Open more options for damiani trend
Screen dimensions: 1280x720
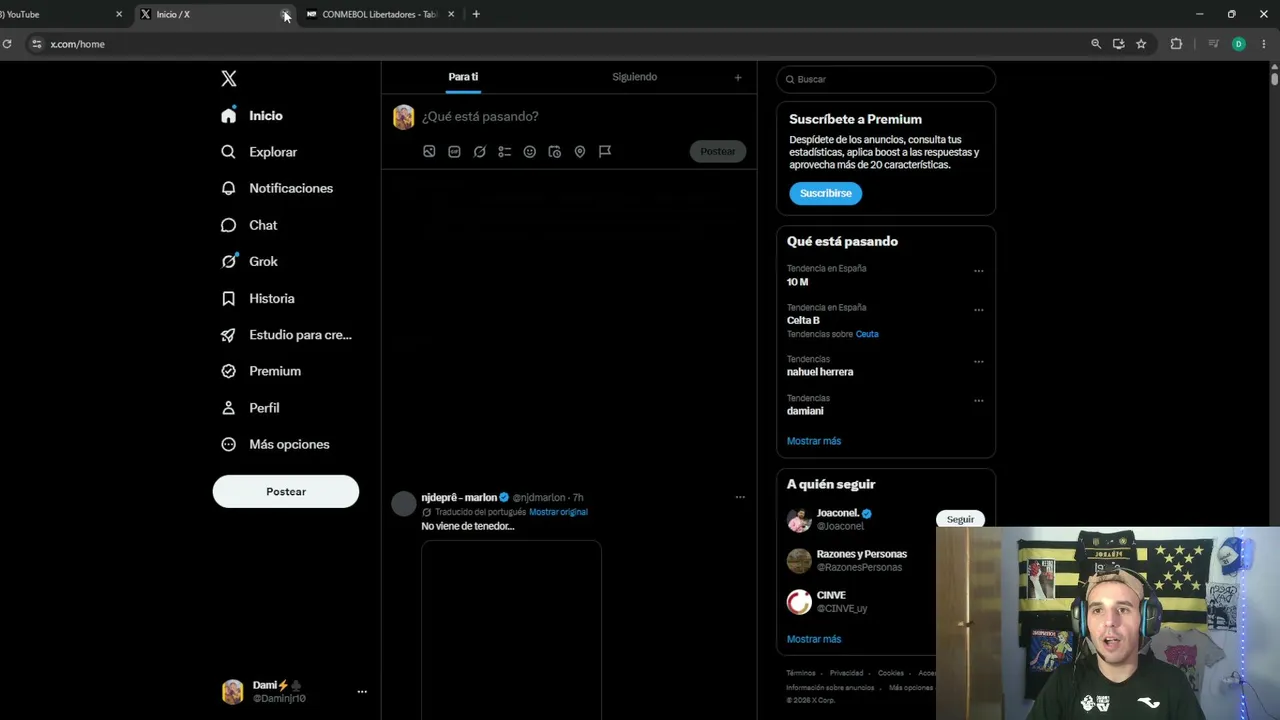(979, 400)
